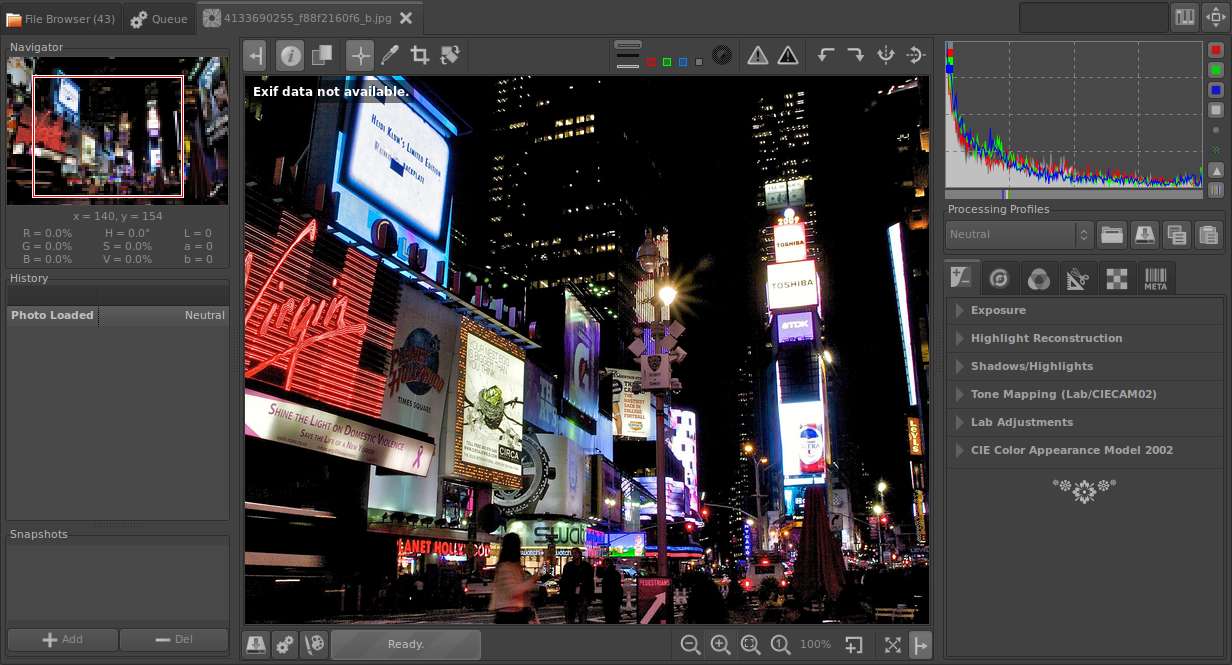Preview the red channel
1232x665 pixels.
[x=651, y=62]
